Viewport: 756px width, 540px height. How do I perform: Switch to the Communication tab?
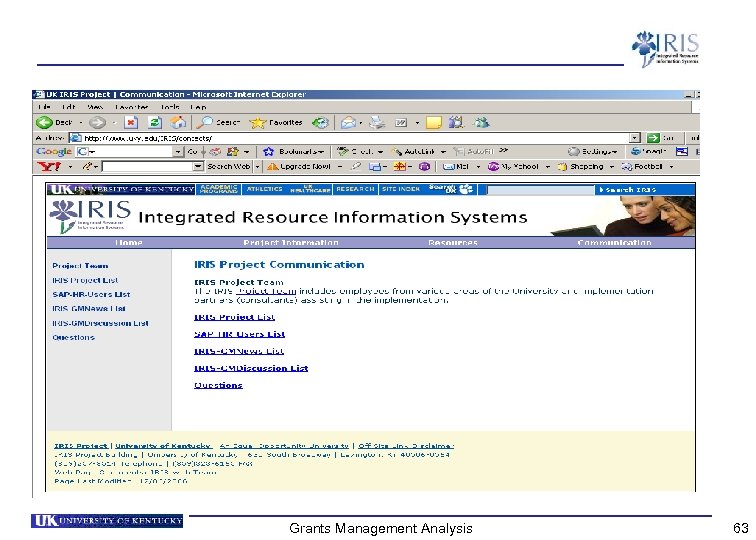tap(614, 243)
